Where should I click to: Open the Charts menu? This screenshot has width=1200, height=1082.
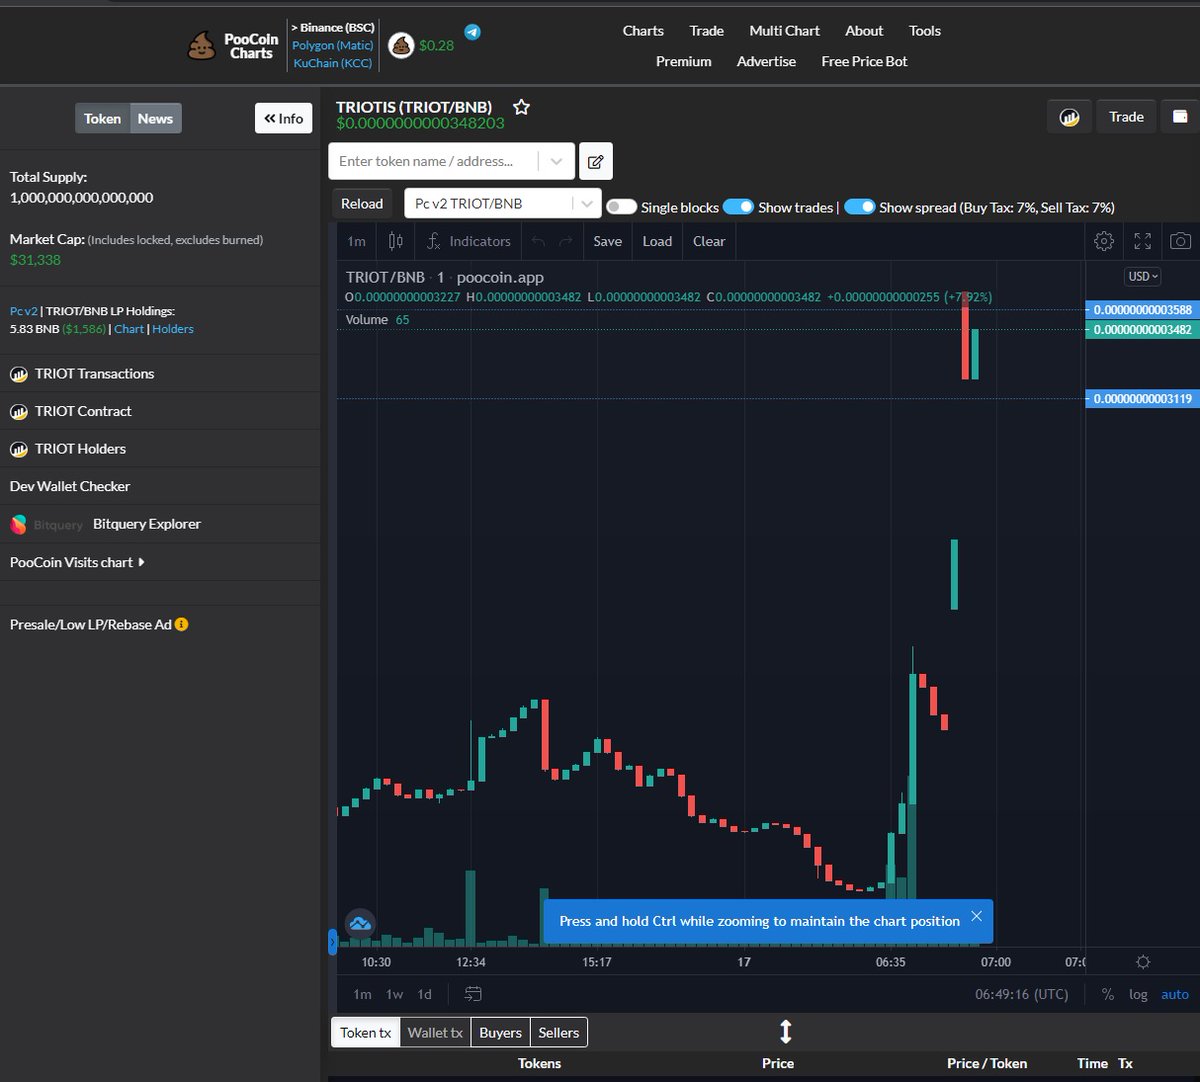coord(643,31)
